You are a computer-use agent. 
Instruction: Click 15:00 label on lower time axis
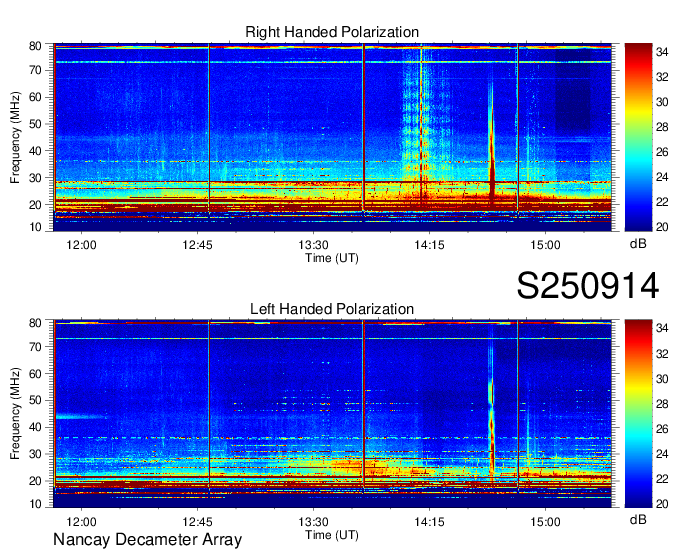545,521
